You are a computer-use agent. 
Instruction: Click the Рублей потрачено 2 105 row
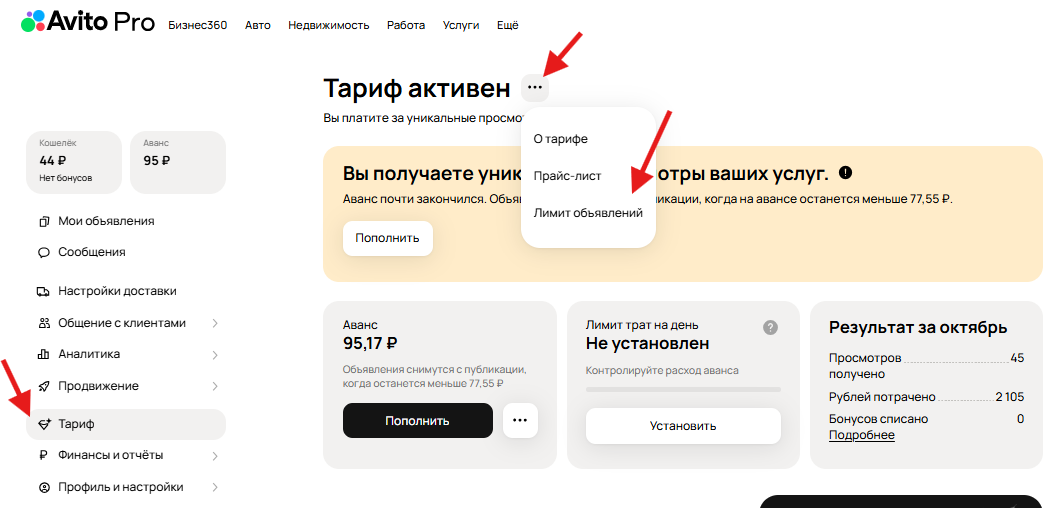click(x=926, y=397)
